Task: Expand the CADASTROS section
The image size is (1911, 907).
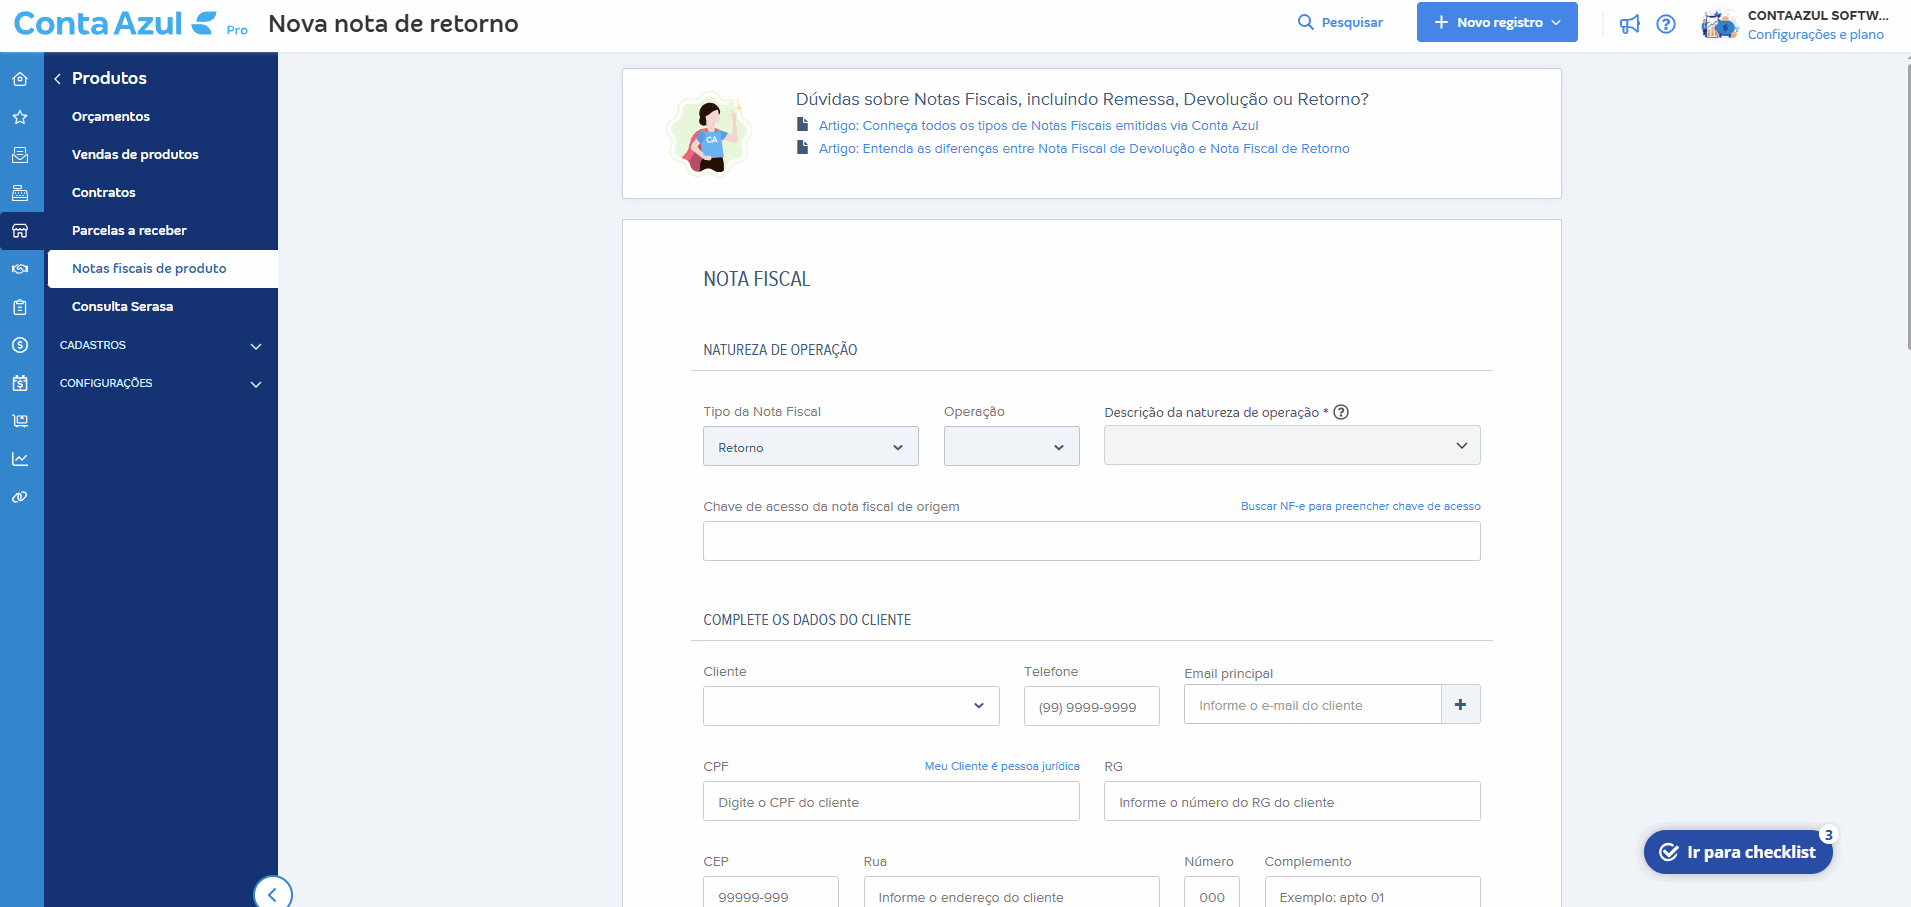Action: tap(160, 346)
